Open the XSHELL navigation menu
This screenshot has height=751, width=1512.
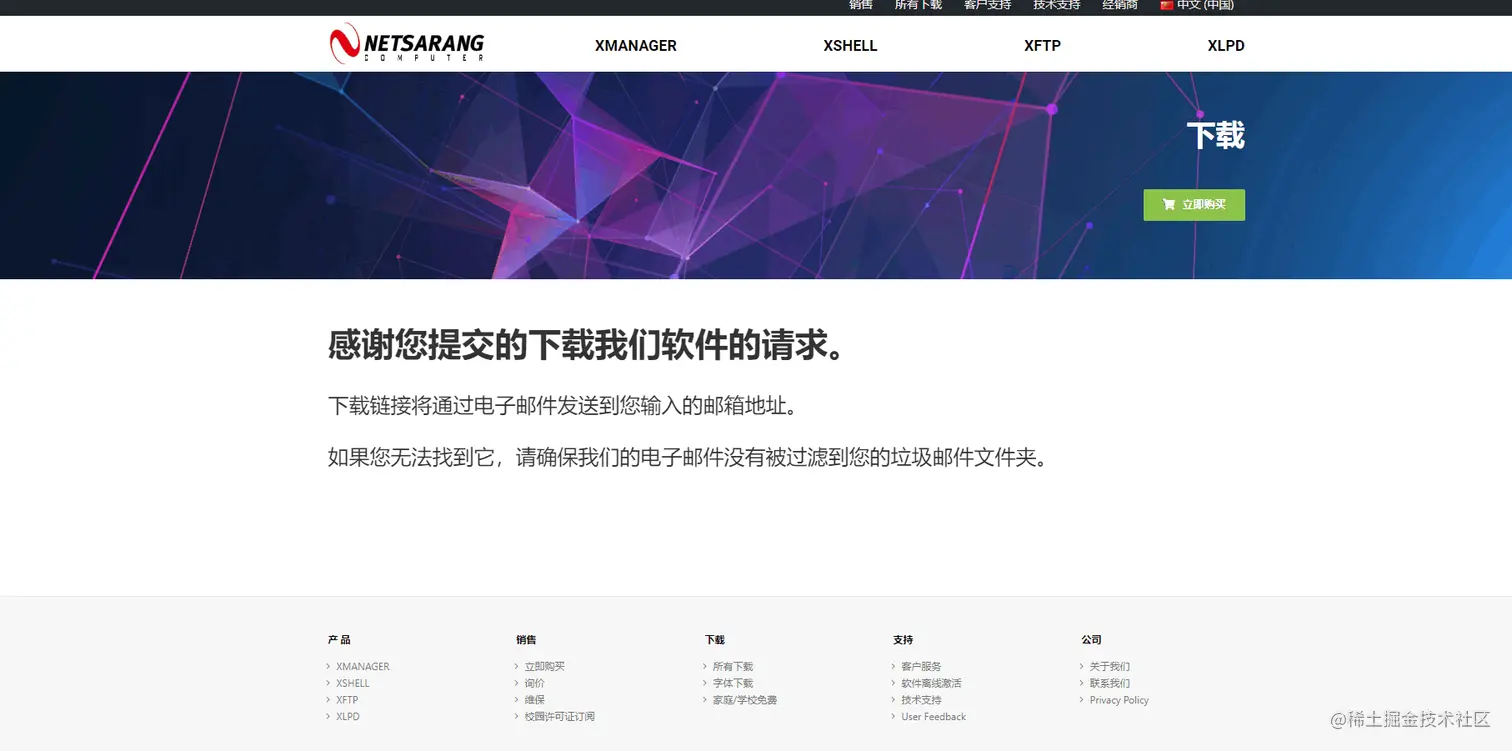(x=849, y=45)
